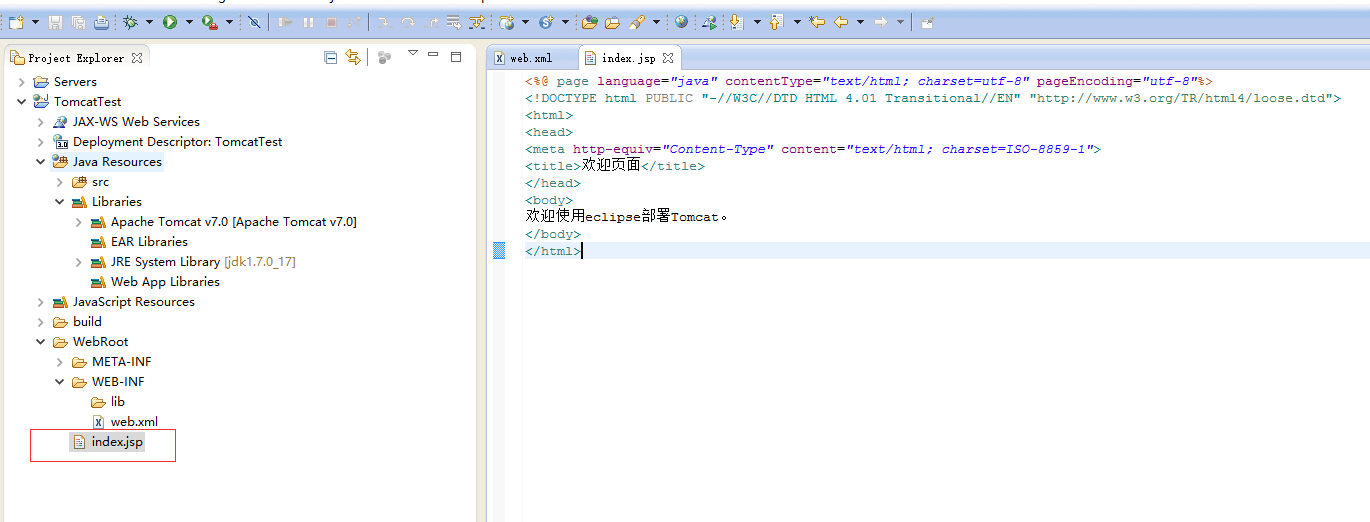Click the Step Return icon
This screenshot has width=1370, height=522.
431,22
